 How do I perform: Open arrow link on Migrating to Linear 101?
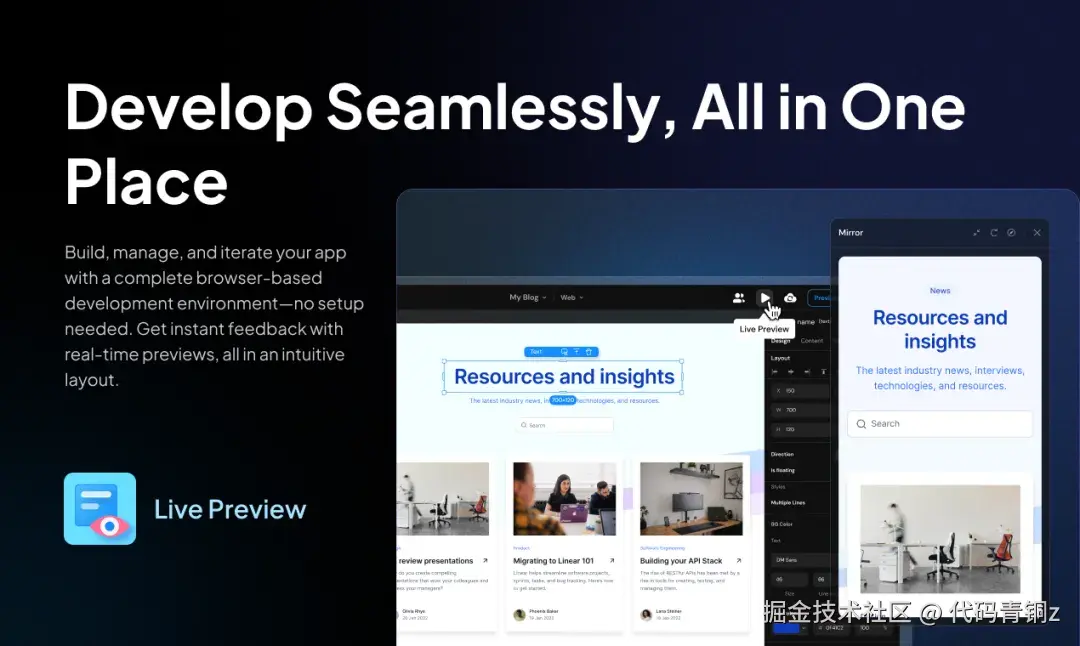pyautogui.click(x=612, y=561)
